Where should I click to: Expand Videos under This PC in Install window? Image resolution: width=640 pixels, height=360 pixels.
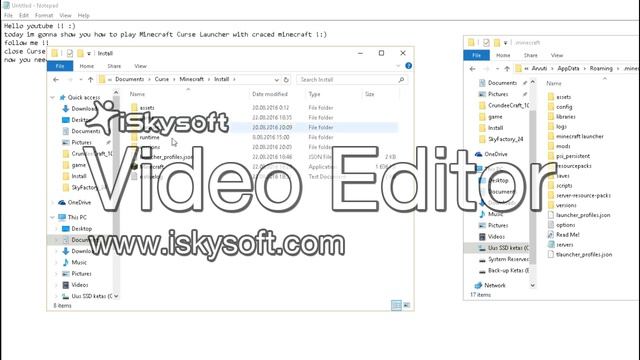[x=57, y=285]
